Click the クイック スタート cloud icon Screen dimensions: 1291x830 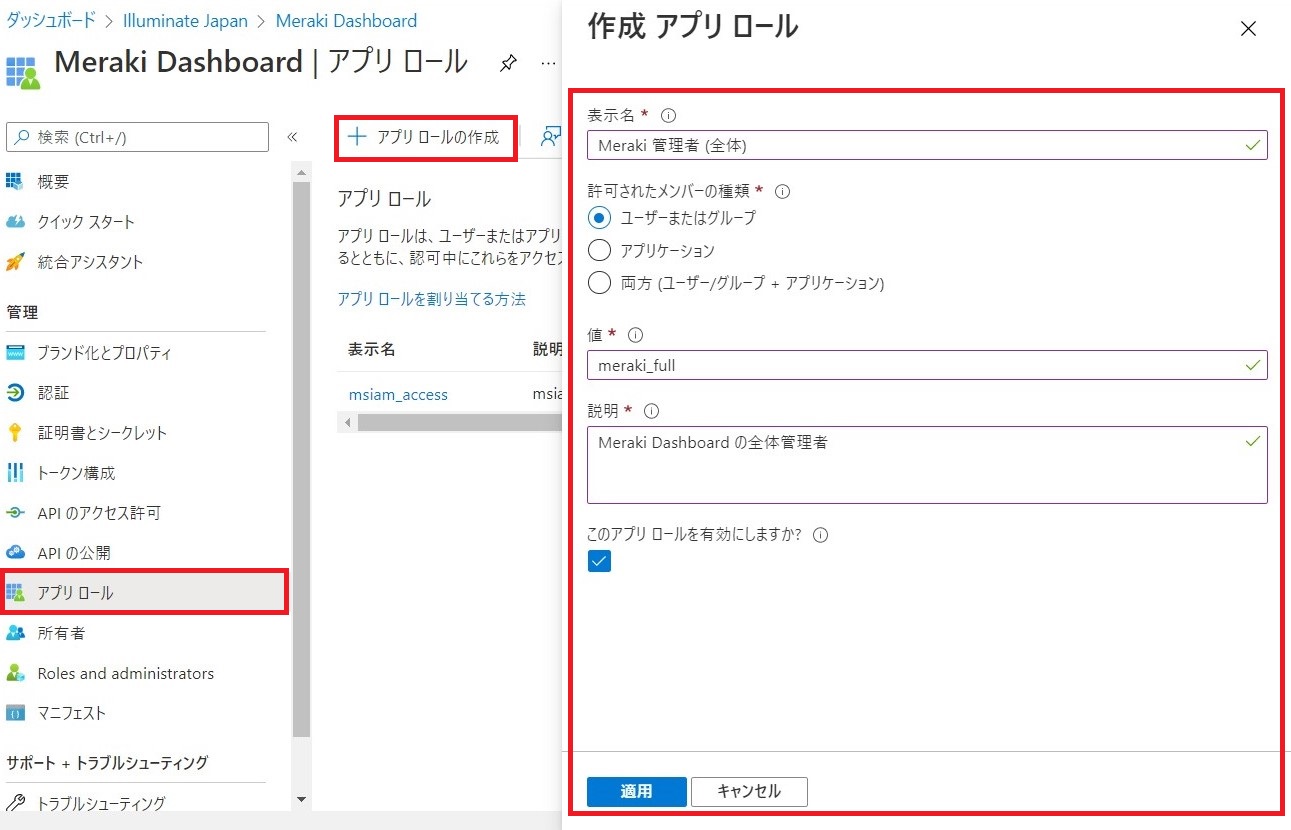coord(15,222)
